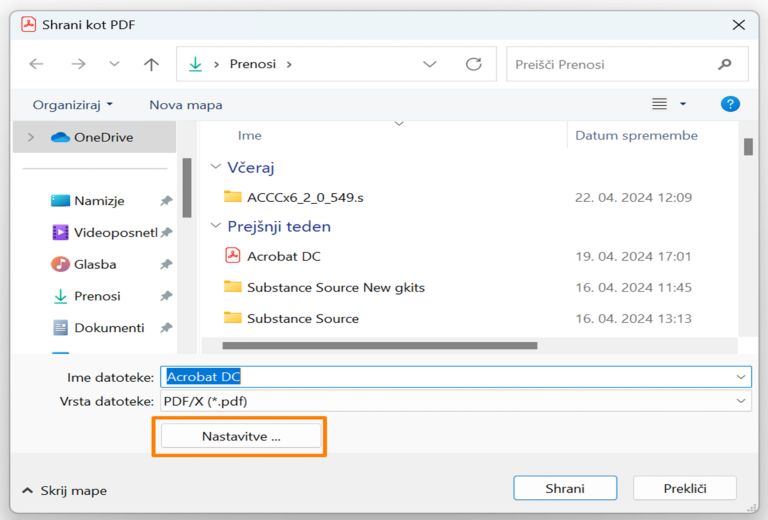Select the Glasba music folder
Viewport: 768px width, 520px height.
pos(95,264)
